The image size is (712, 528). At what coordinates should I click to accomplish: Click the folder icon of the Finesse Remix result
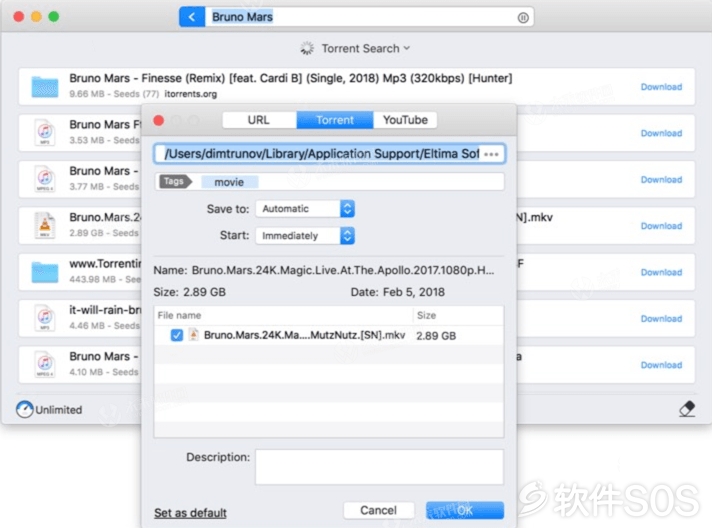tap(44, 87)
